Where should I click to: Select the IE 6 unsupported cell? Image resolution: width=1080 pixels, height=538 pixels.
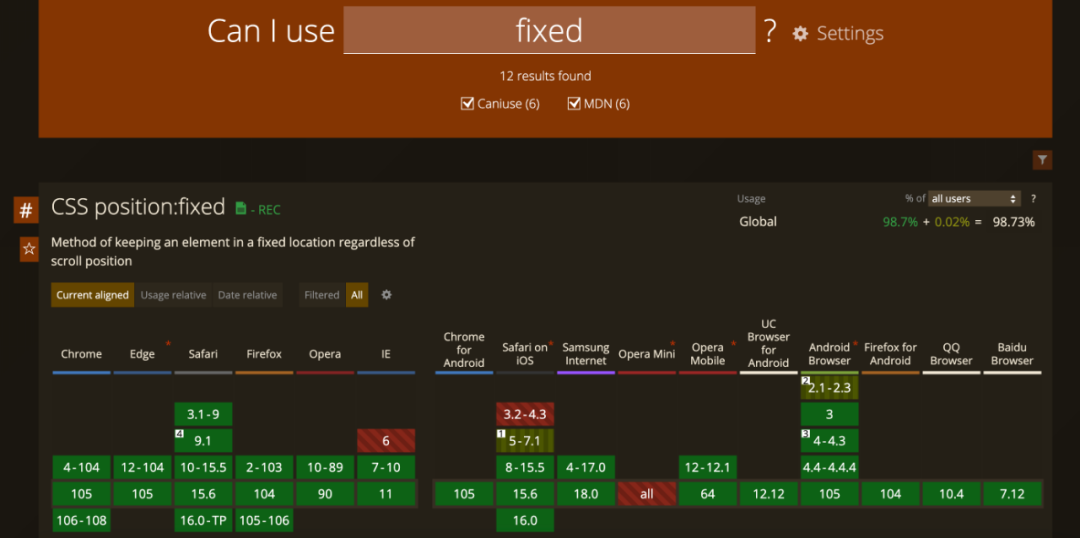pos(386,441)
